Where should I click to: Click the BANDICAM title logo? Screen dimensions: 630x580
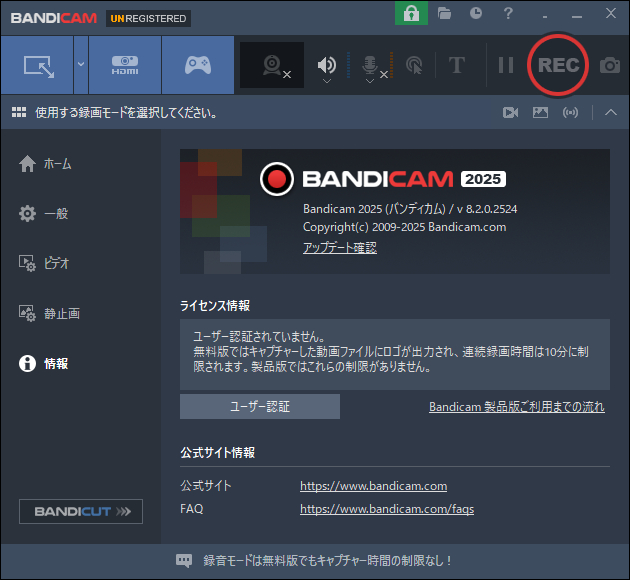pos(54,18)
